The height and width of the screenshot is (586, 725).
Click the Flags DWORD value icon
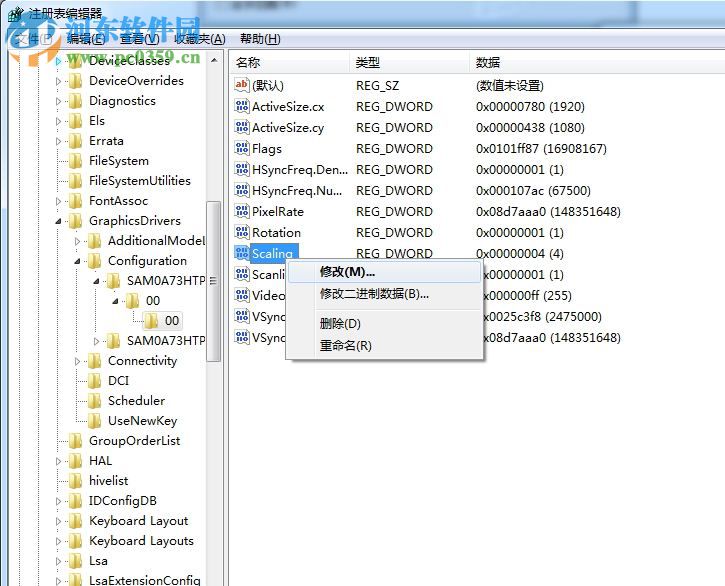(x=242, y=148)
